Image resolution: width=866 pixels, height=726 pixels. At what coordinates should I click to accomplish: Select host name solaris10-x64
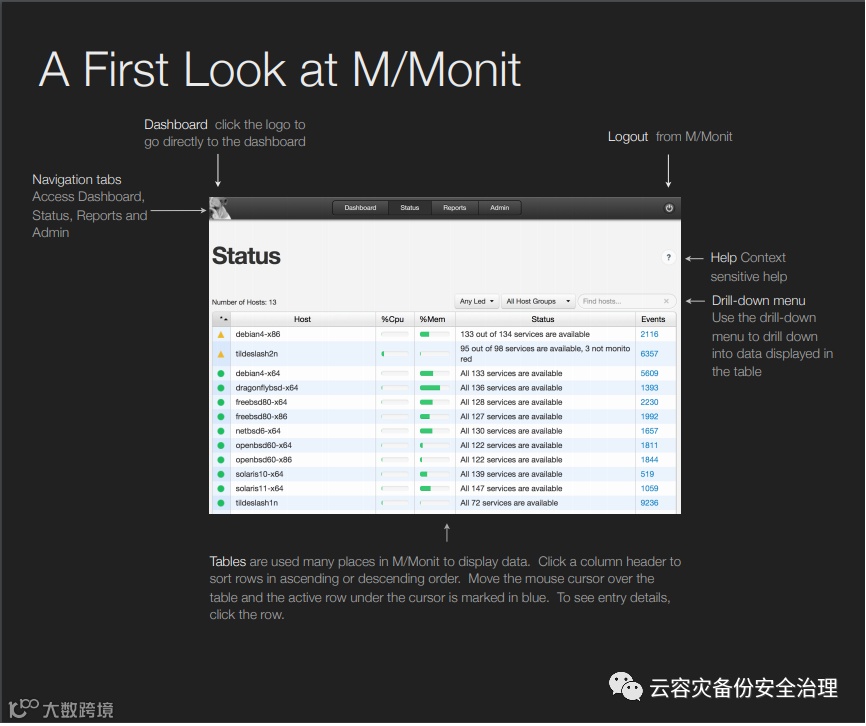tap(260, 474)
